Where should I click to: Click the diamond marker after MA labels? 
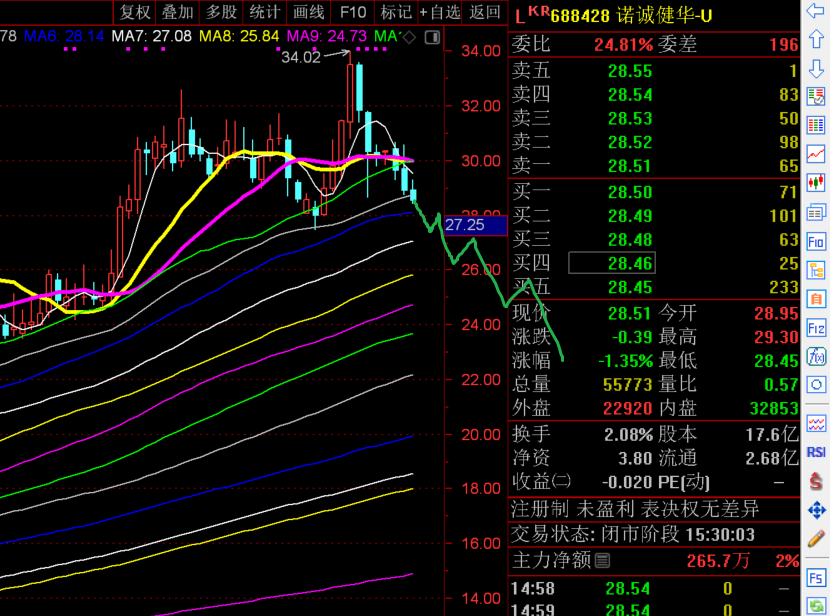[x=410, y=37]
